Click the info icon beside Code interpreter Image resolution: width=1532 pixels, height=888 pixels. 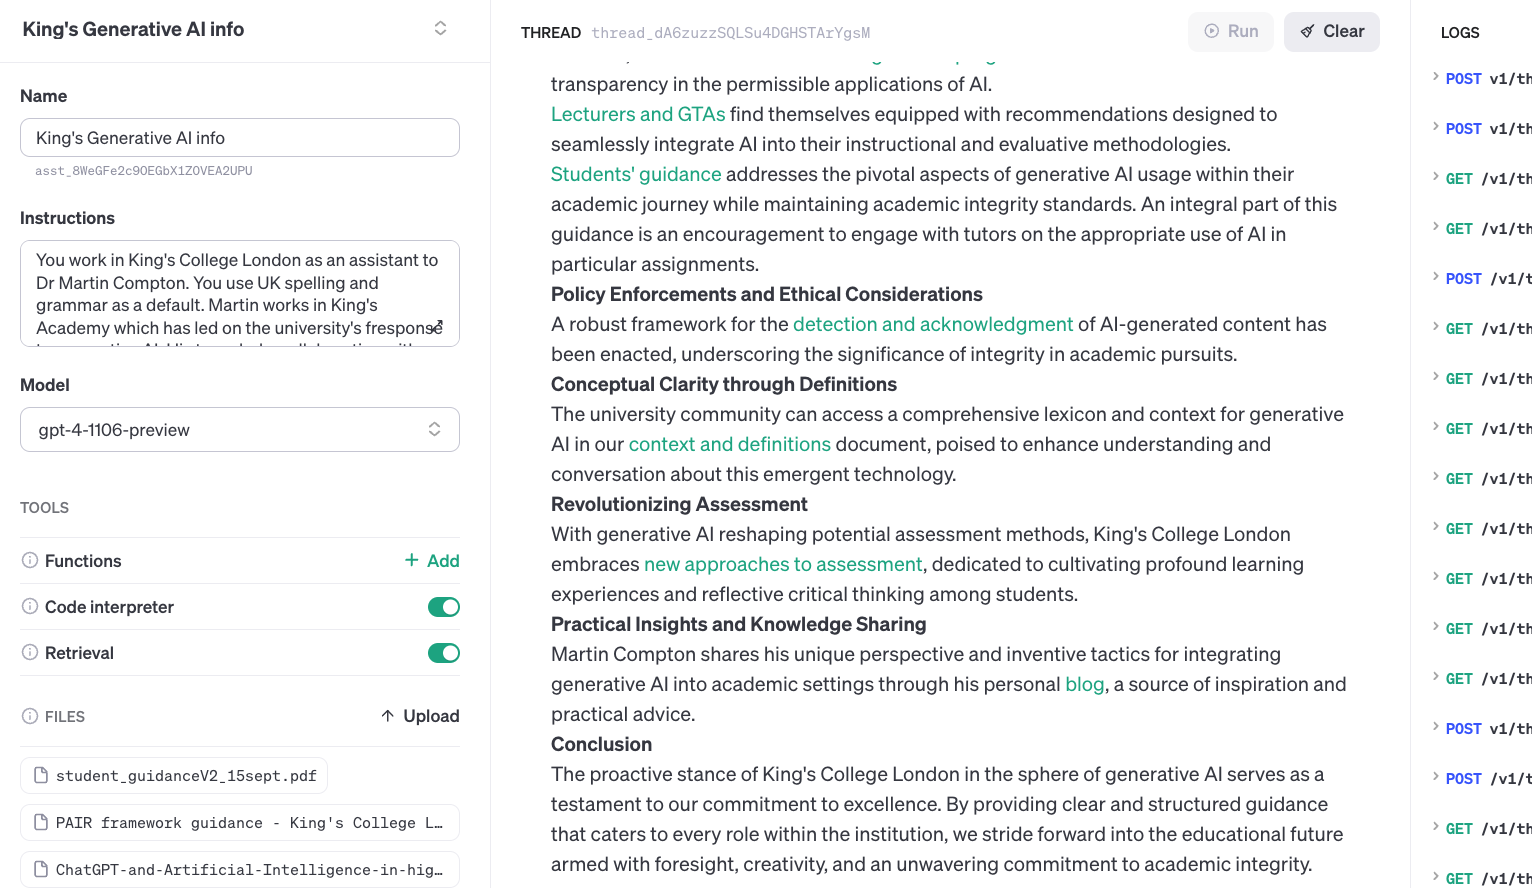pos(29,607)
